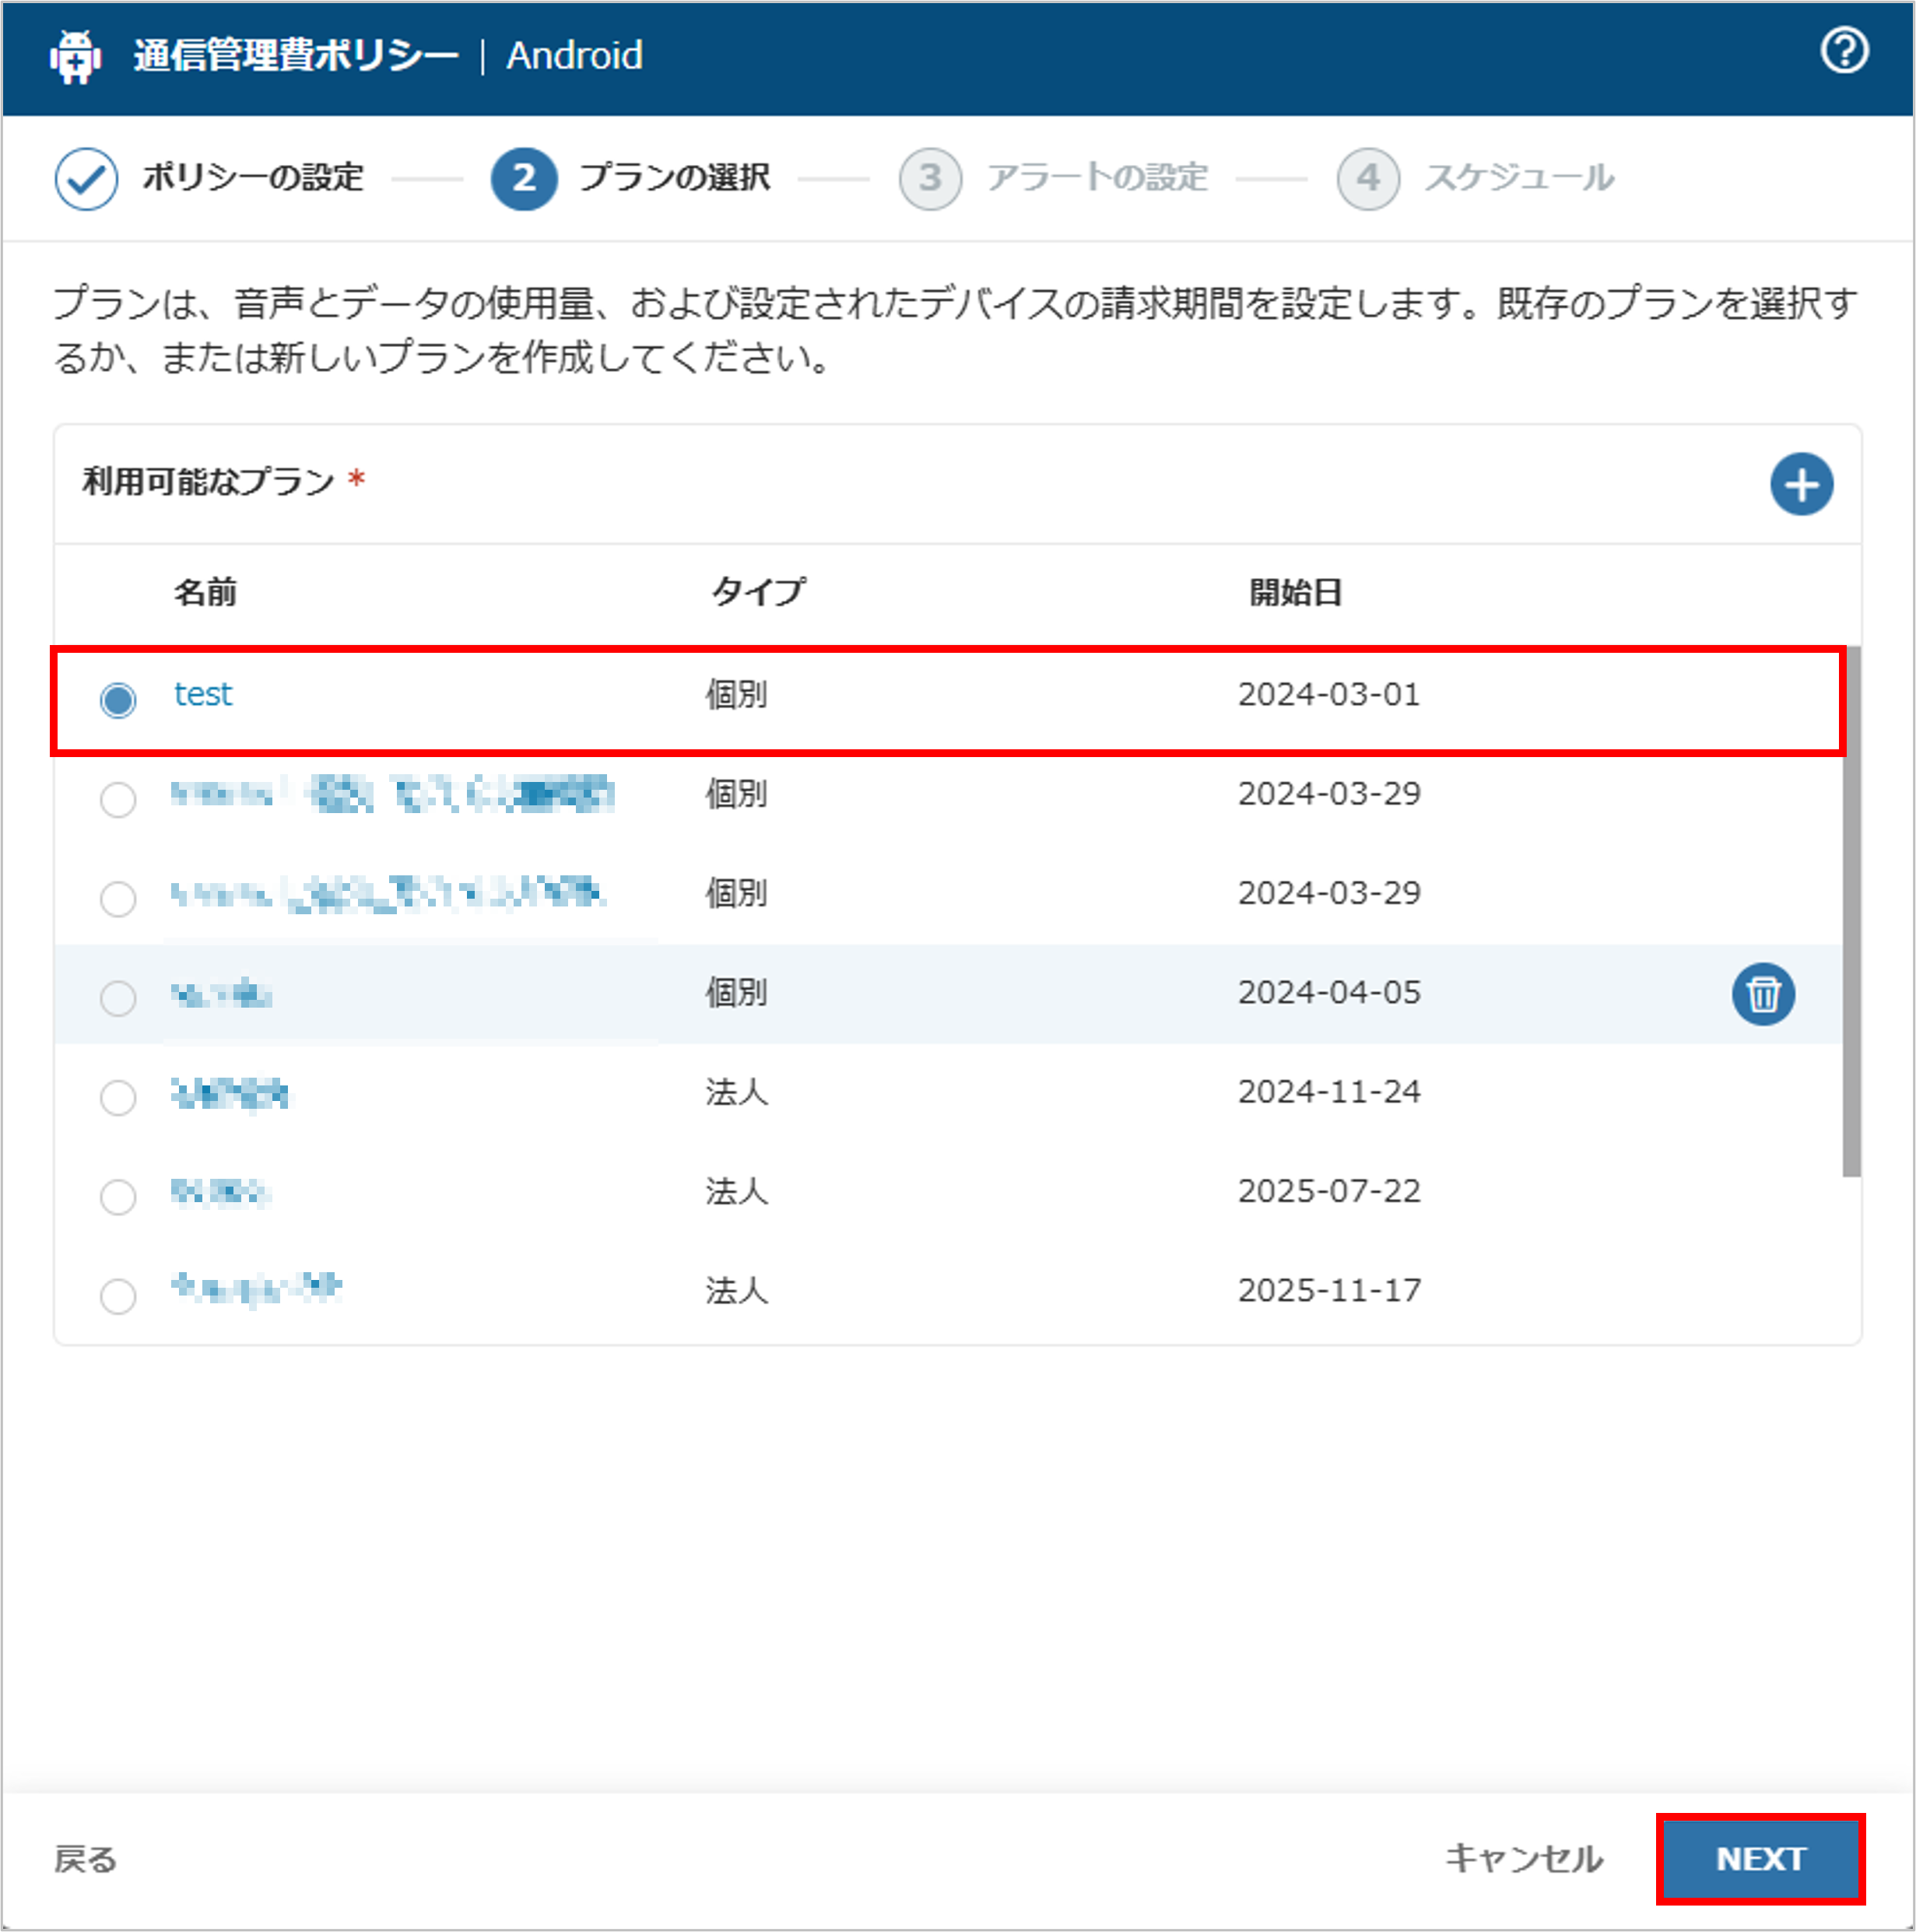
Task: Click the help question mark icon
Action: pos(1843,51)
